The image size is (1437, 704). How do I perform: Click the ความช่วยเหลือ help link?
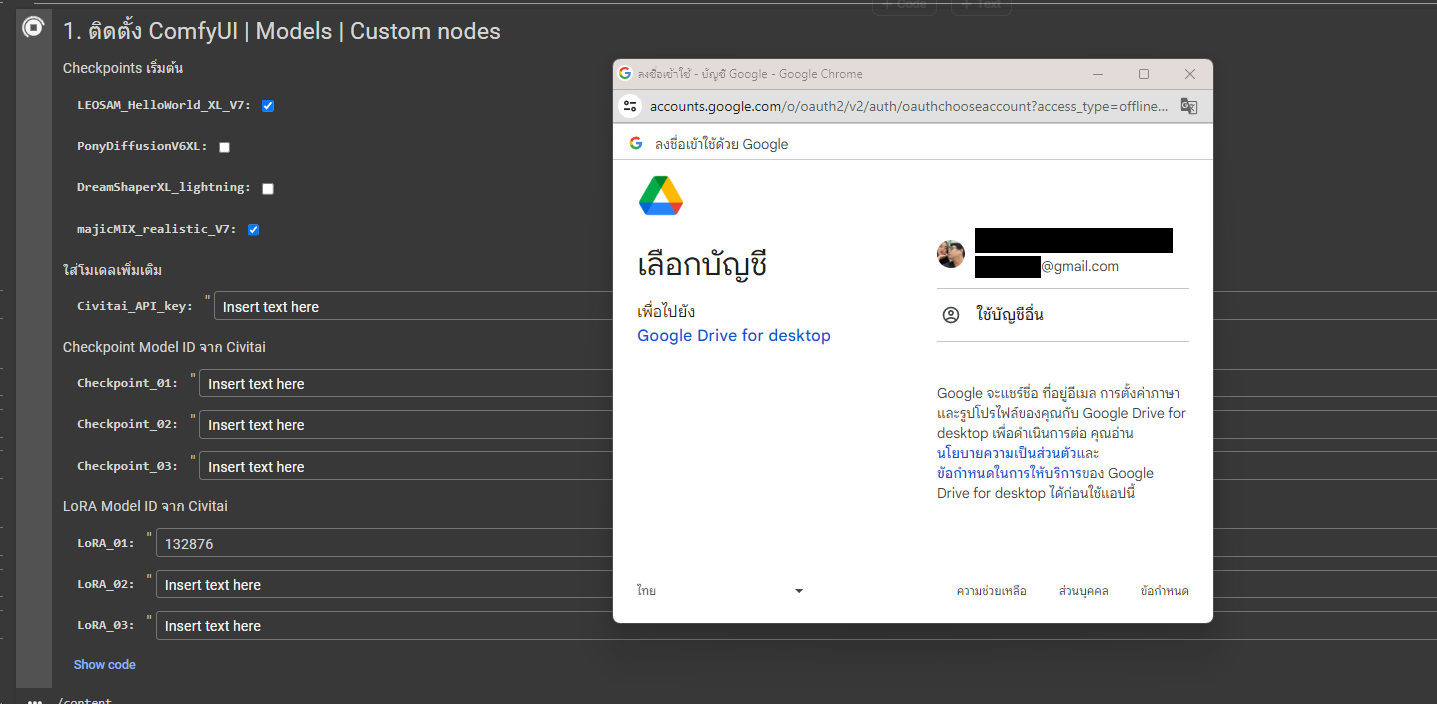click(x=991, y=591)
